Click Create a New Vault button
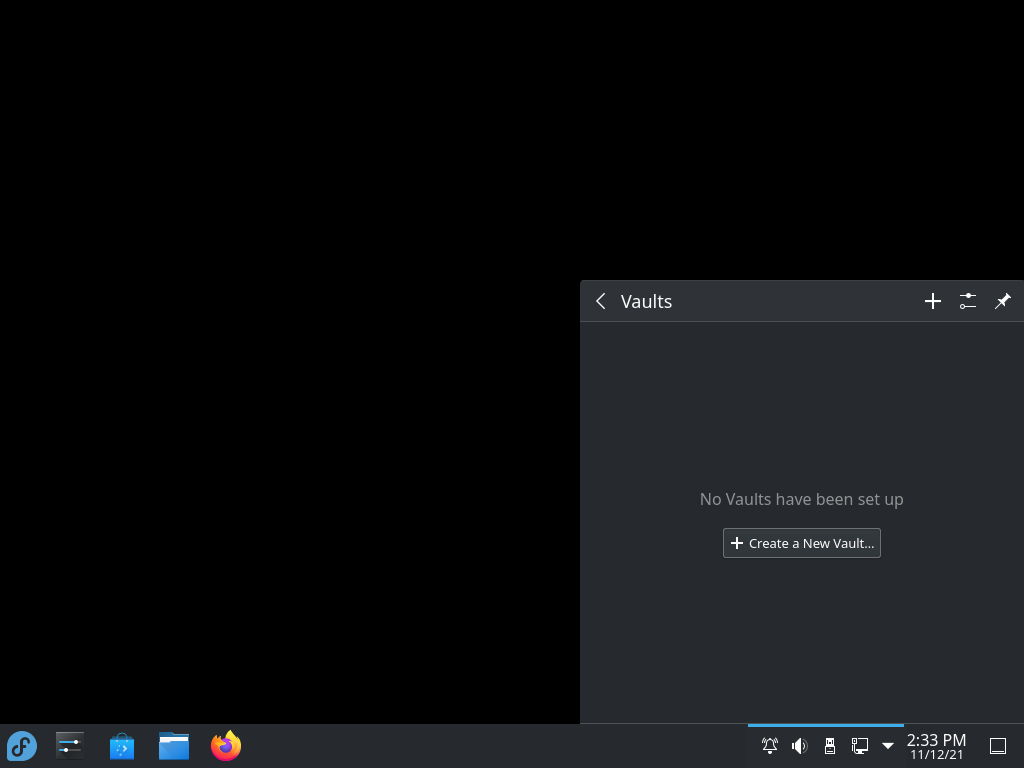 801,543
